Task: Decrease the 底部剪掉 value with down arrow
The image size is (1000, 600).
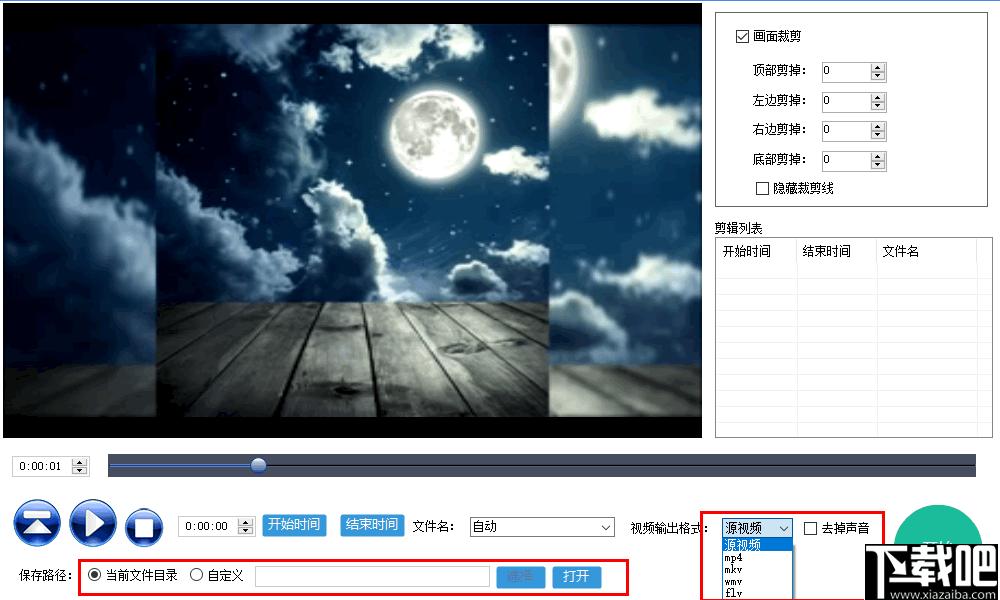Action: [878, 165]
